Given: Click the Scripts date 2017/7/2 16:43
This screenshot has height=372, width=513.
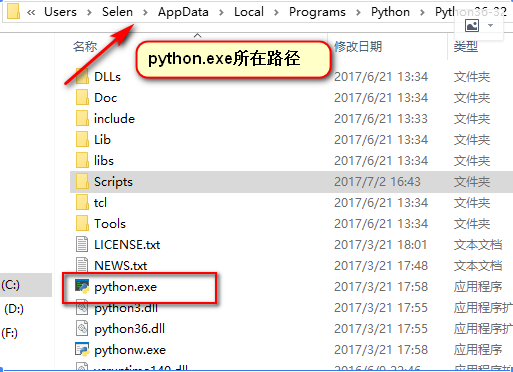Looking at the screenshot, I should click(377, 182).
